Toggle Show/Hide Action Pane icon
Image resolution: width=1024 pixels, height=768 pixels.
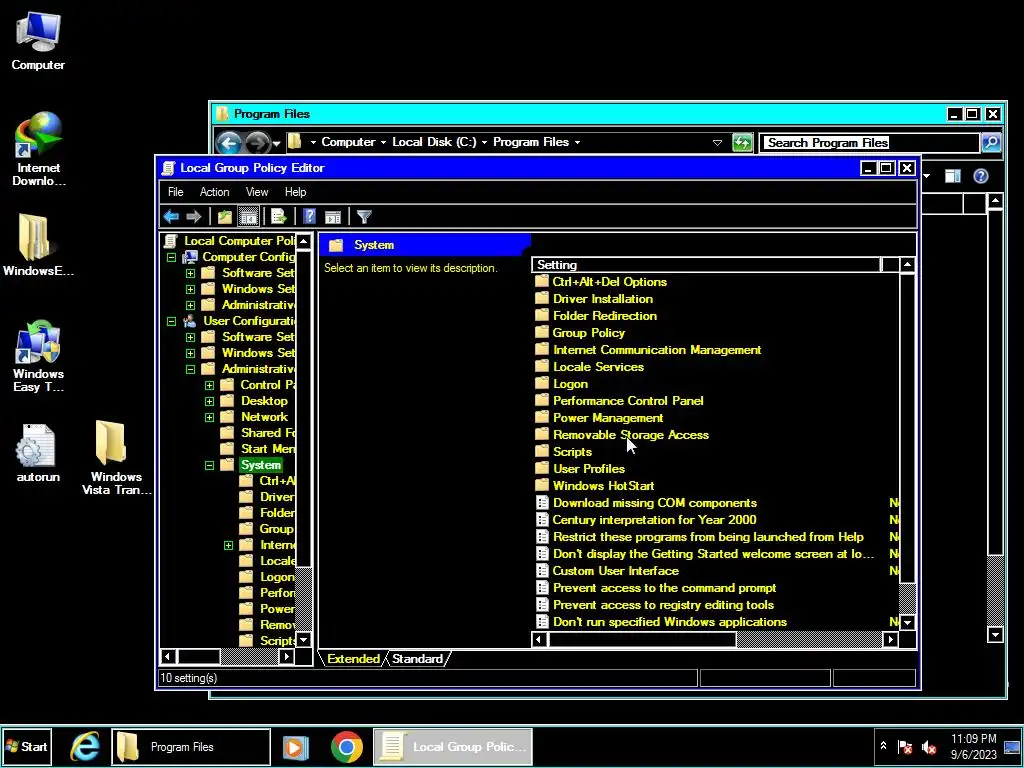333,216
